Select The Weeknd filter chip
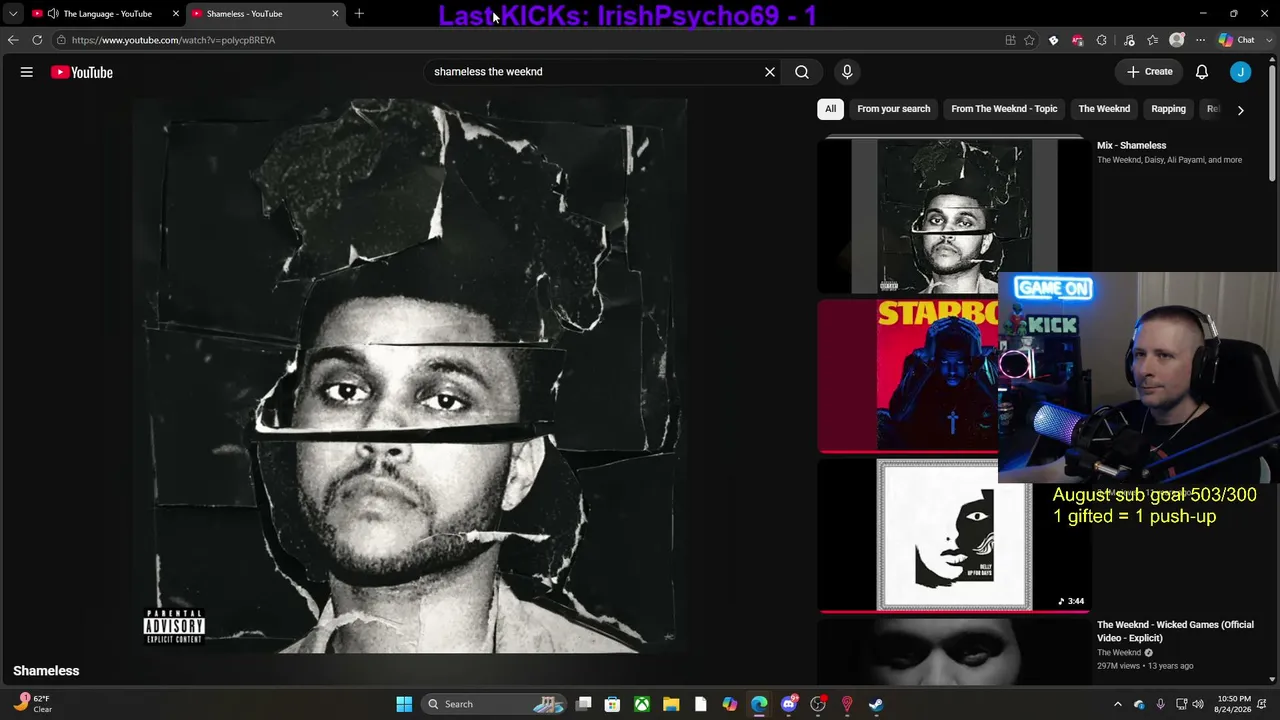 (x=1104, y=109)
